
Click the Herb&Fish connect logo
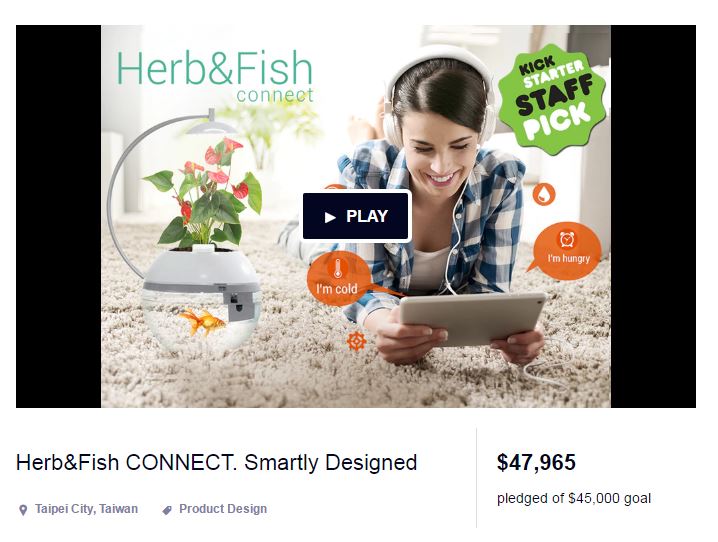click(x=215, y=76)
